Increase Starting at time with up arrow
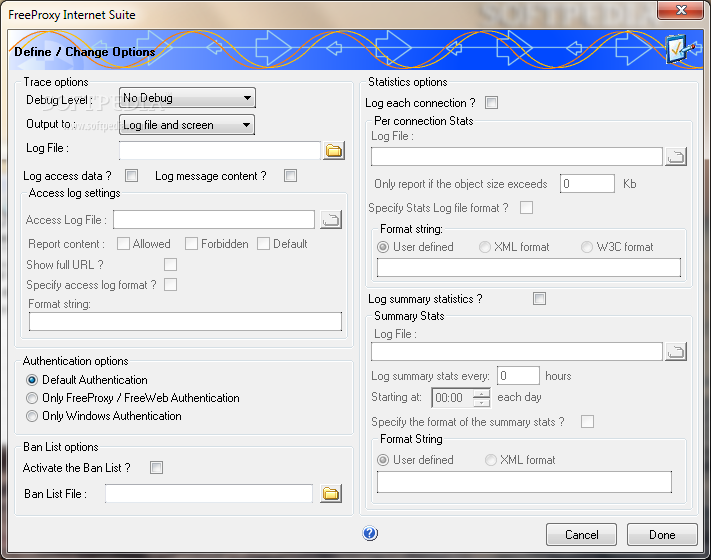 pyautogui.click(x=482, y=393)
